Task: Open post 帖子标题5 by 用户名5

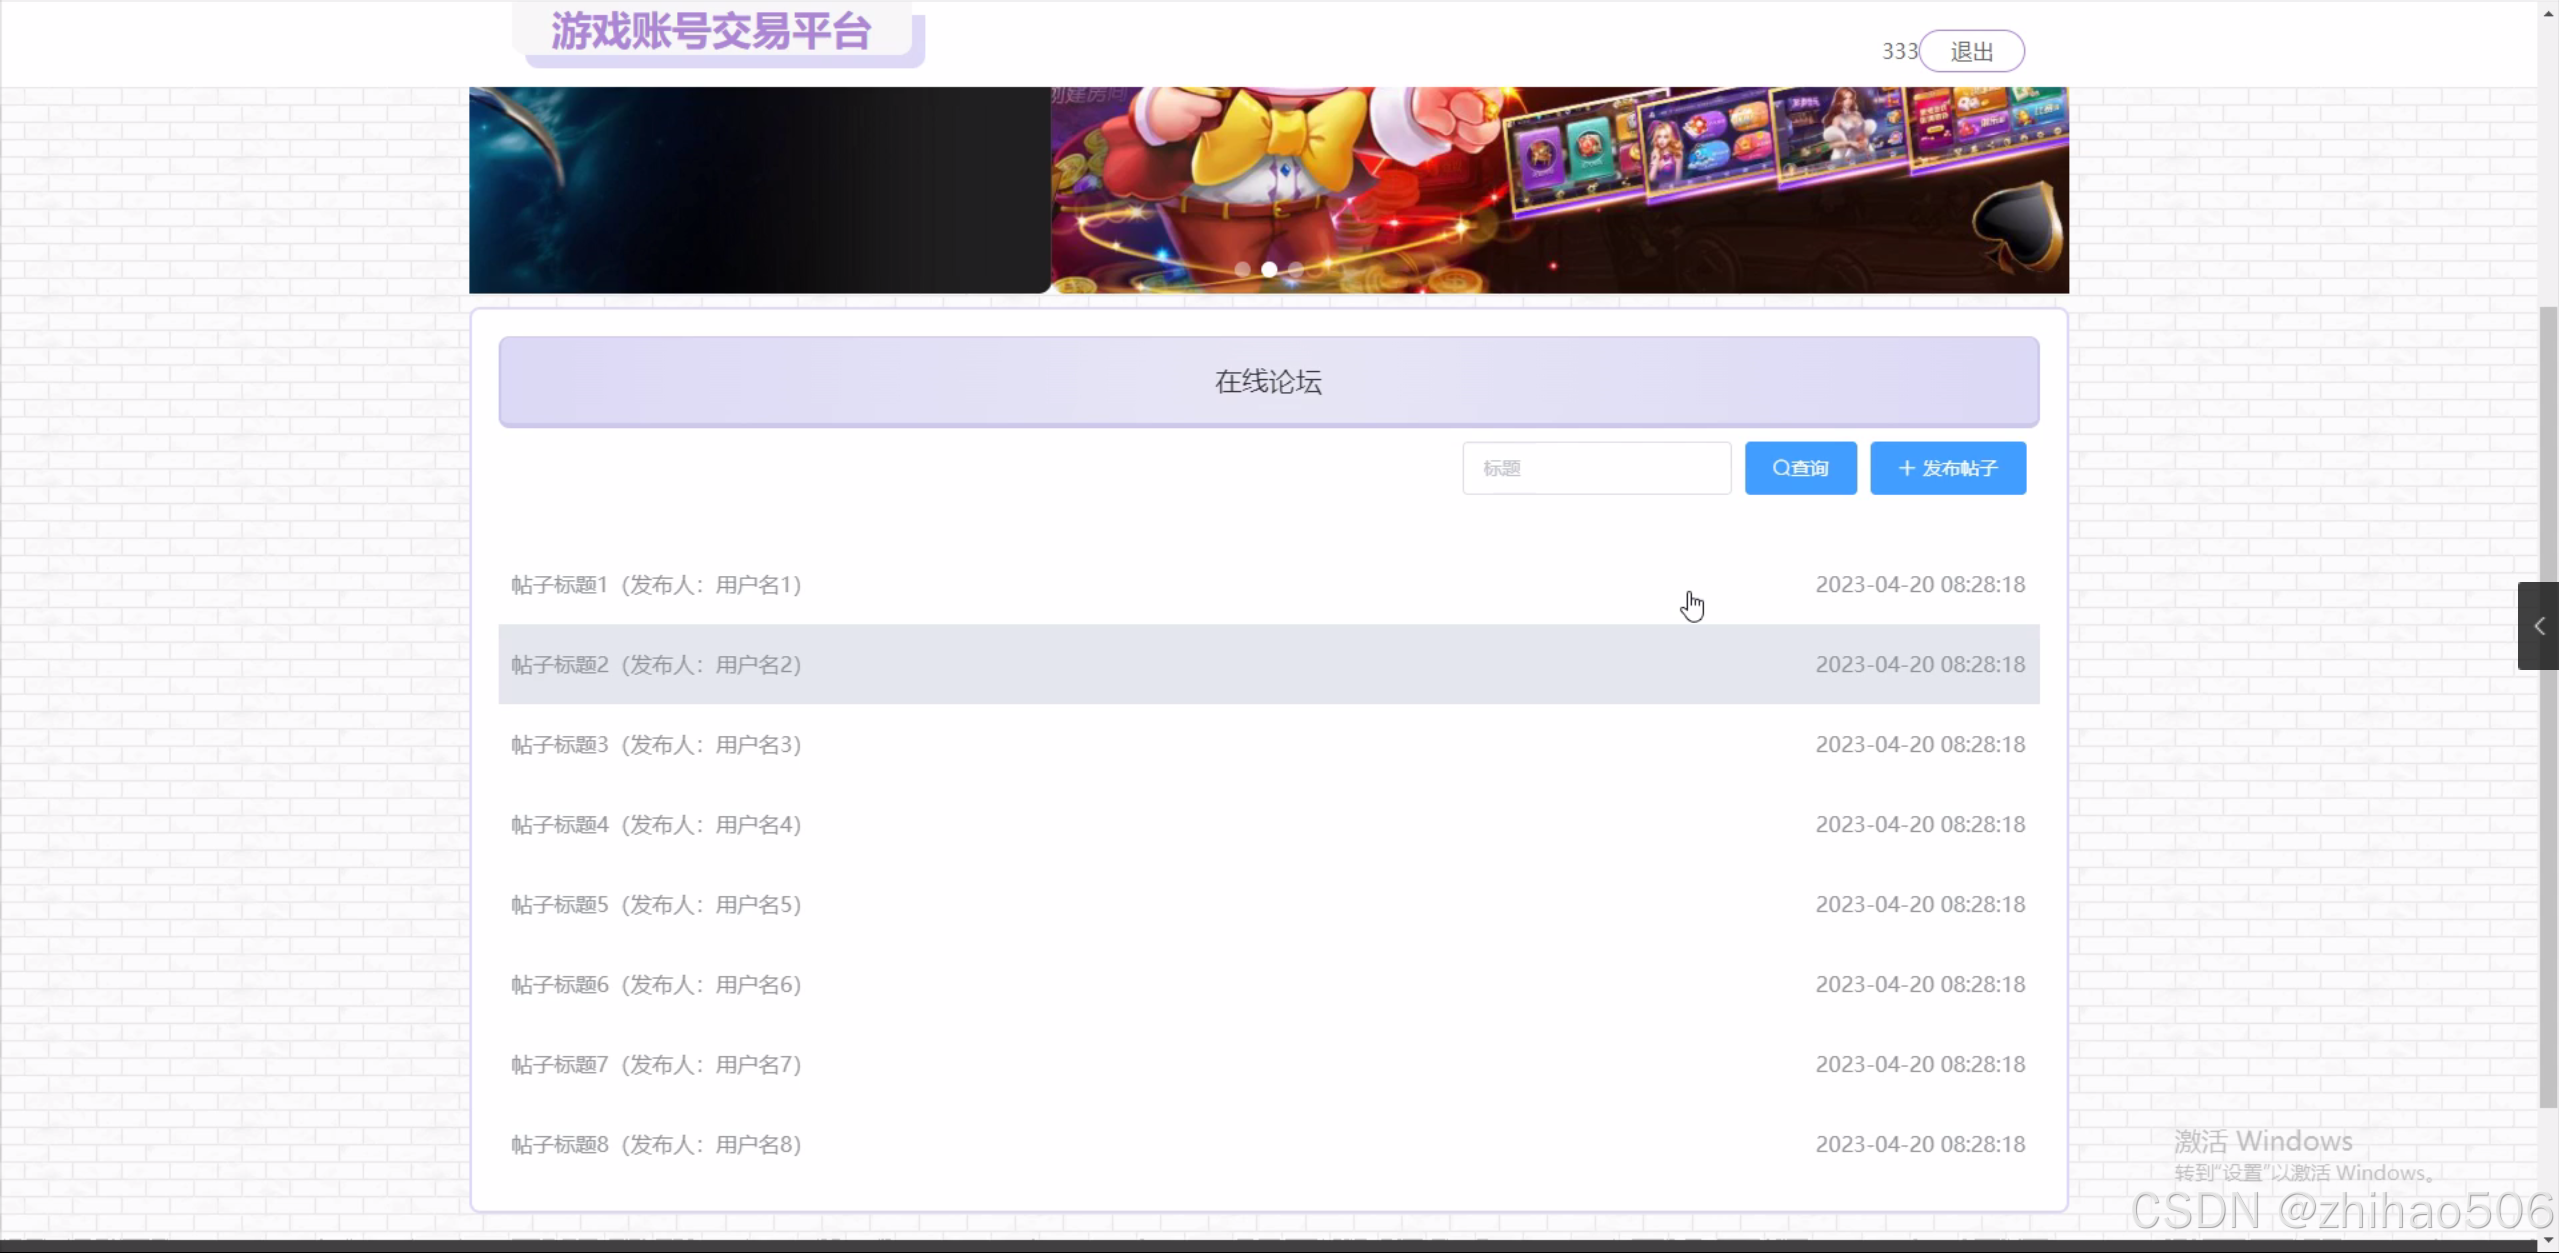Action: [656, 905]
